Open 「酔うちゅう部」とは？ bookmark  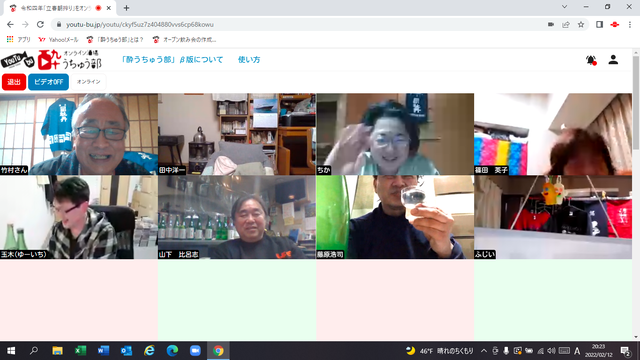tap(115, 40)
